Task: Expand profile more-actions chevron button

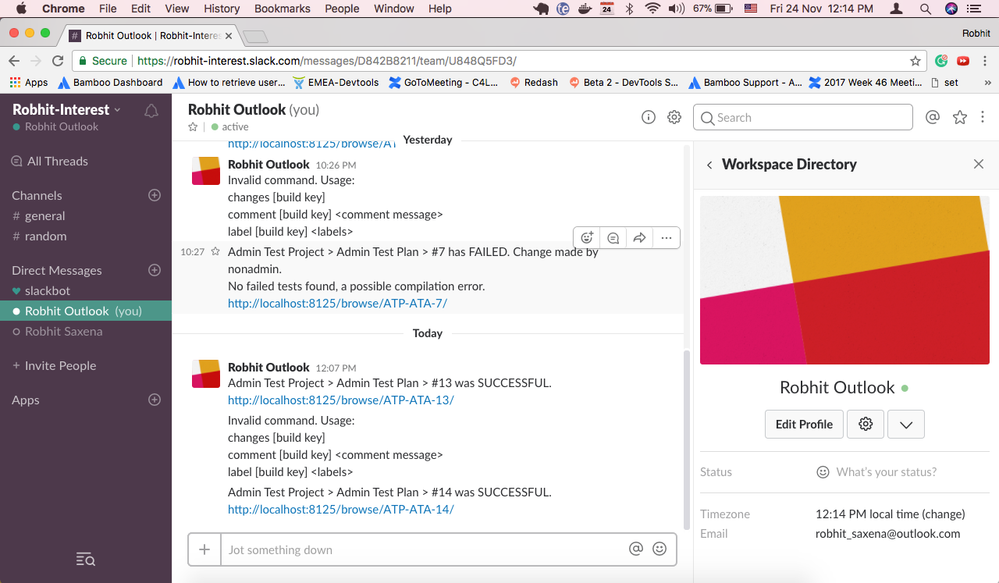Action: pos(906,424)
